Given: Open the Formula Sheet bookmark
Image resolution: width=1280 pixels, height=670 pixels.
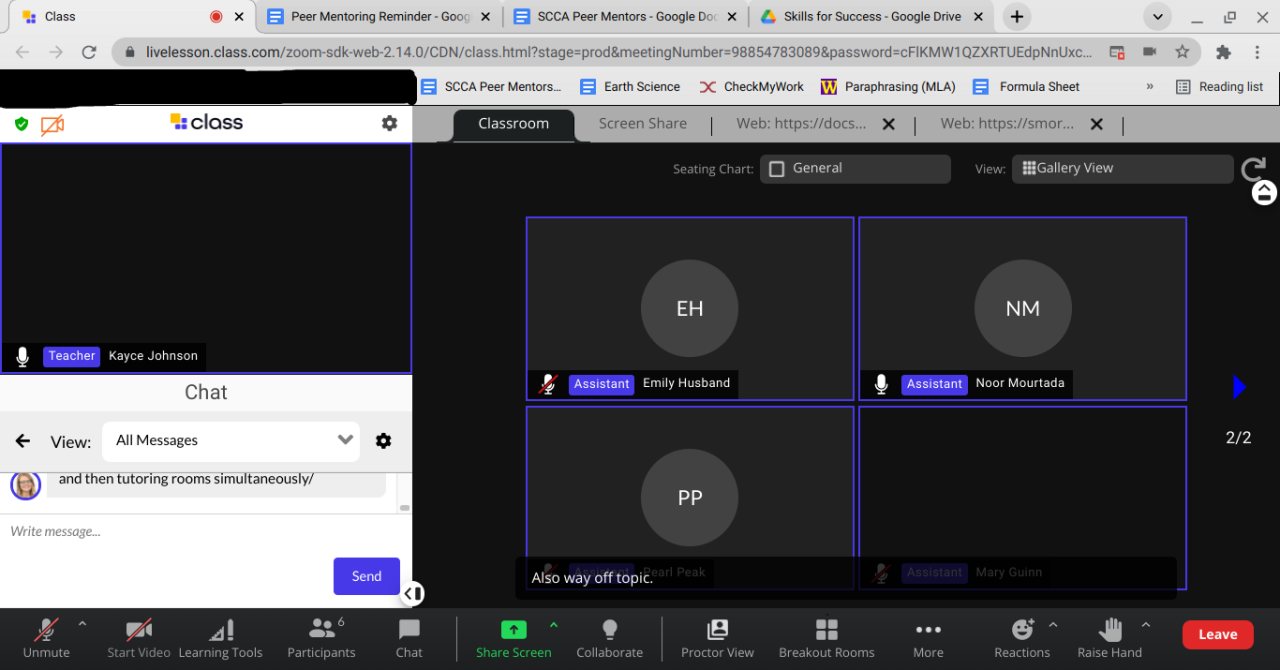Looking at the screenshot, I should click(x=1026, y=87).
